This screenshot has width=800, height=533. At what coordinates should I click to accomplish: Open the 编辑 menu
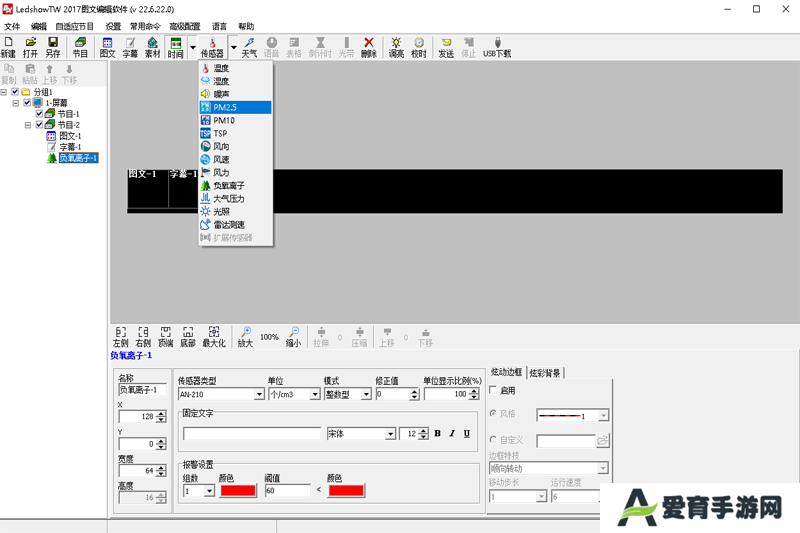[x=38, y=26]
